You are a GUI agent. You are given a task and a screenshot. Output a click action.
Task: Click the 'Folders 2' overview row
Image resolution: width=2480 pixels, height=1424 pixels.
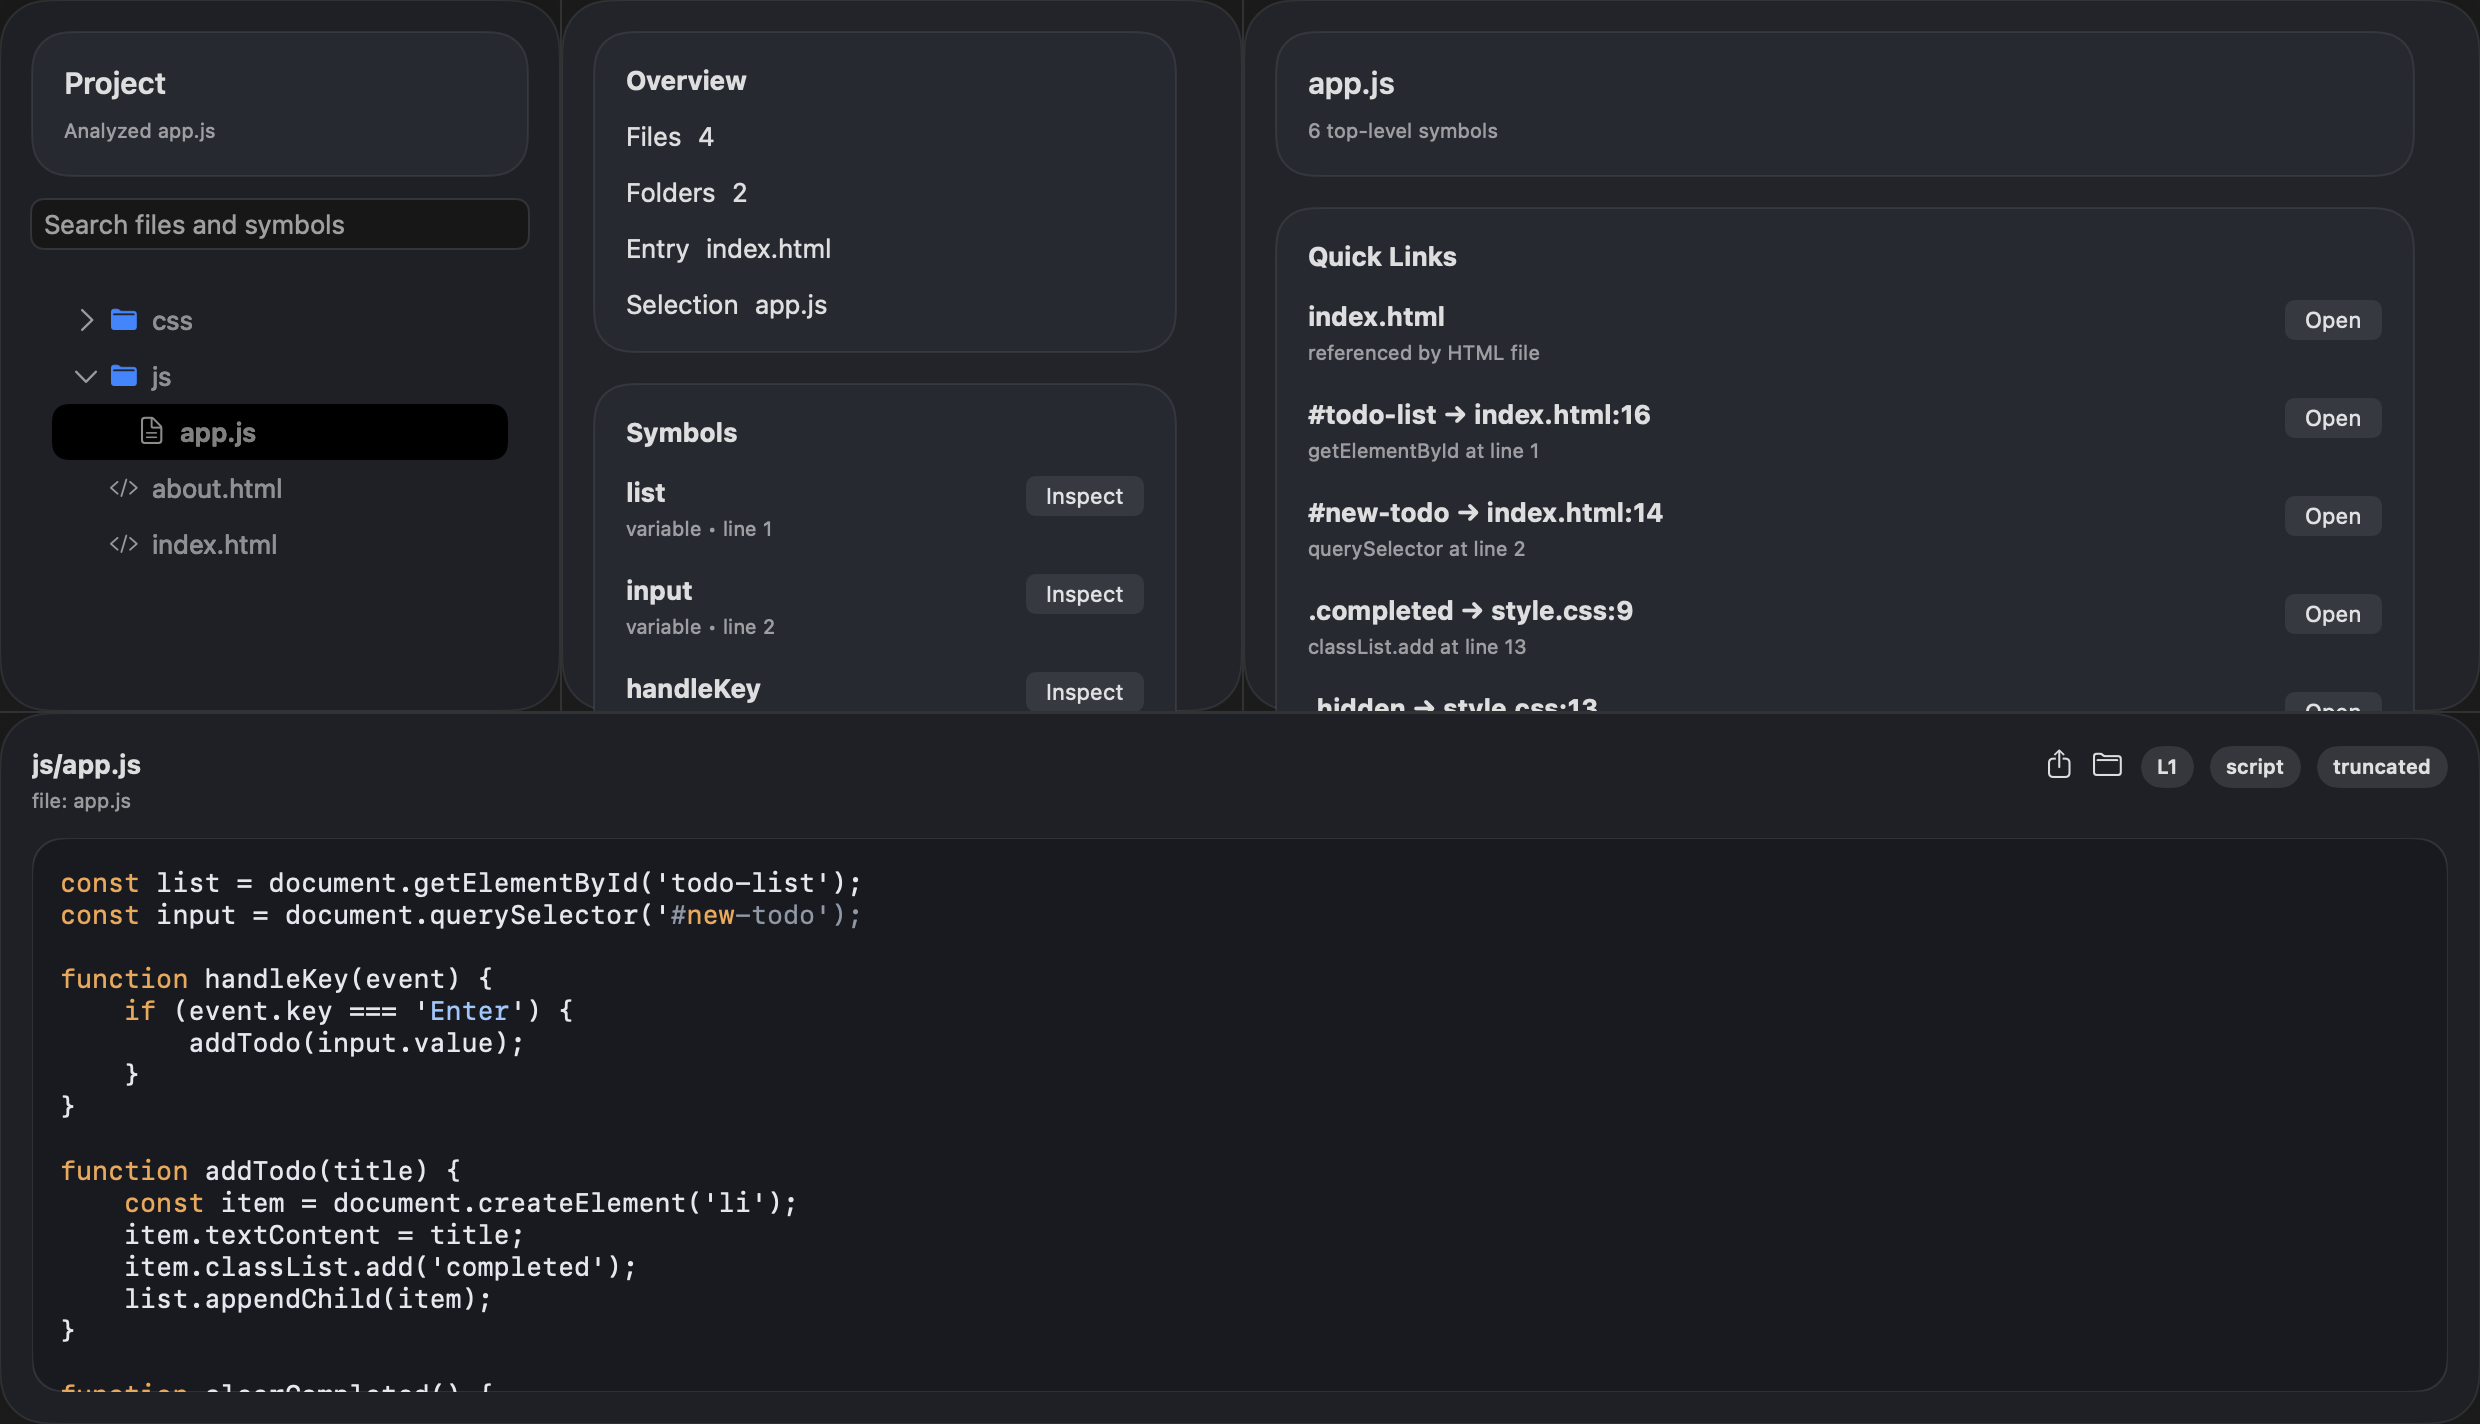click(686, 193)
